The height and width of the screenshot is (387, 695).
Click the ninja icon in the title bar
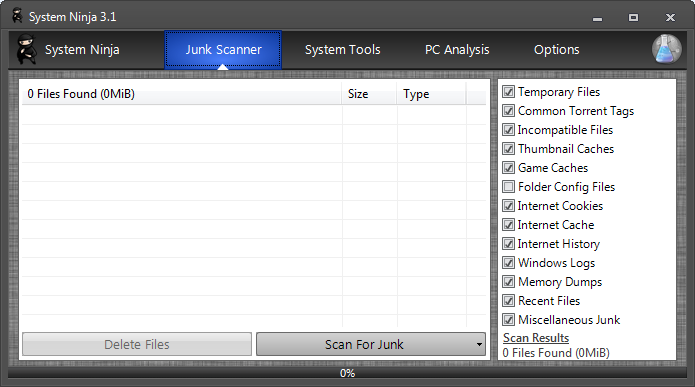point(17,16)
